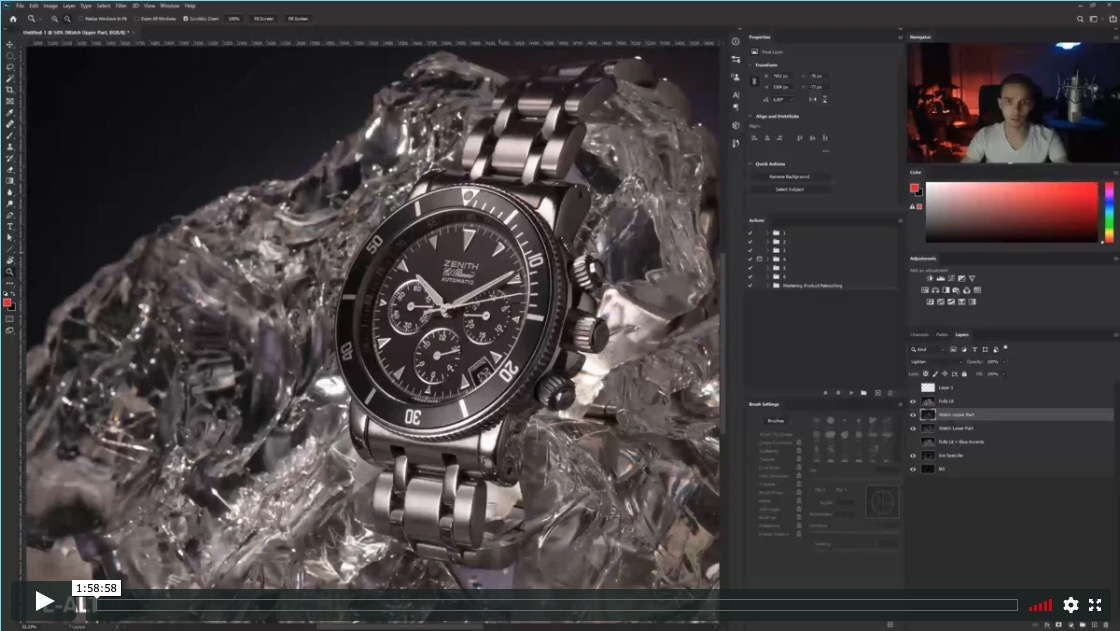Expand Mastering Product Retouching action set
This screenshot has width=1120, height=631.
768,285
